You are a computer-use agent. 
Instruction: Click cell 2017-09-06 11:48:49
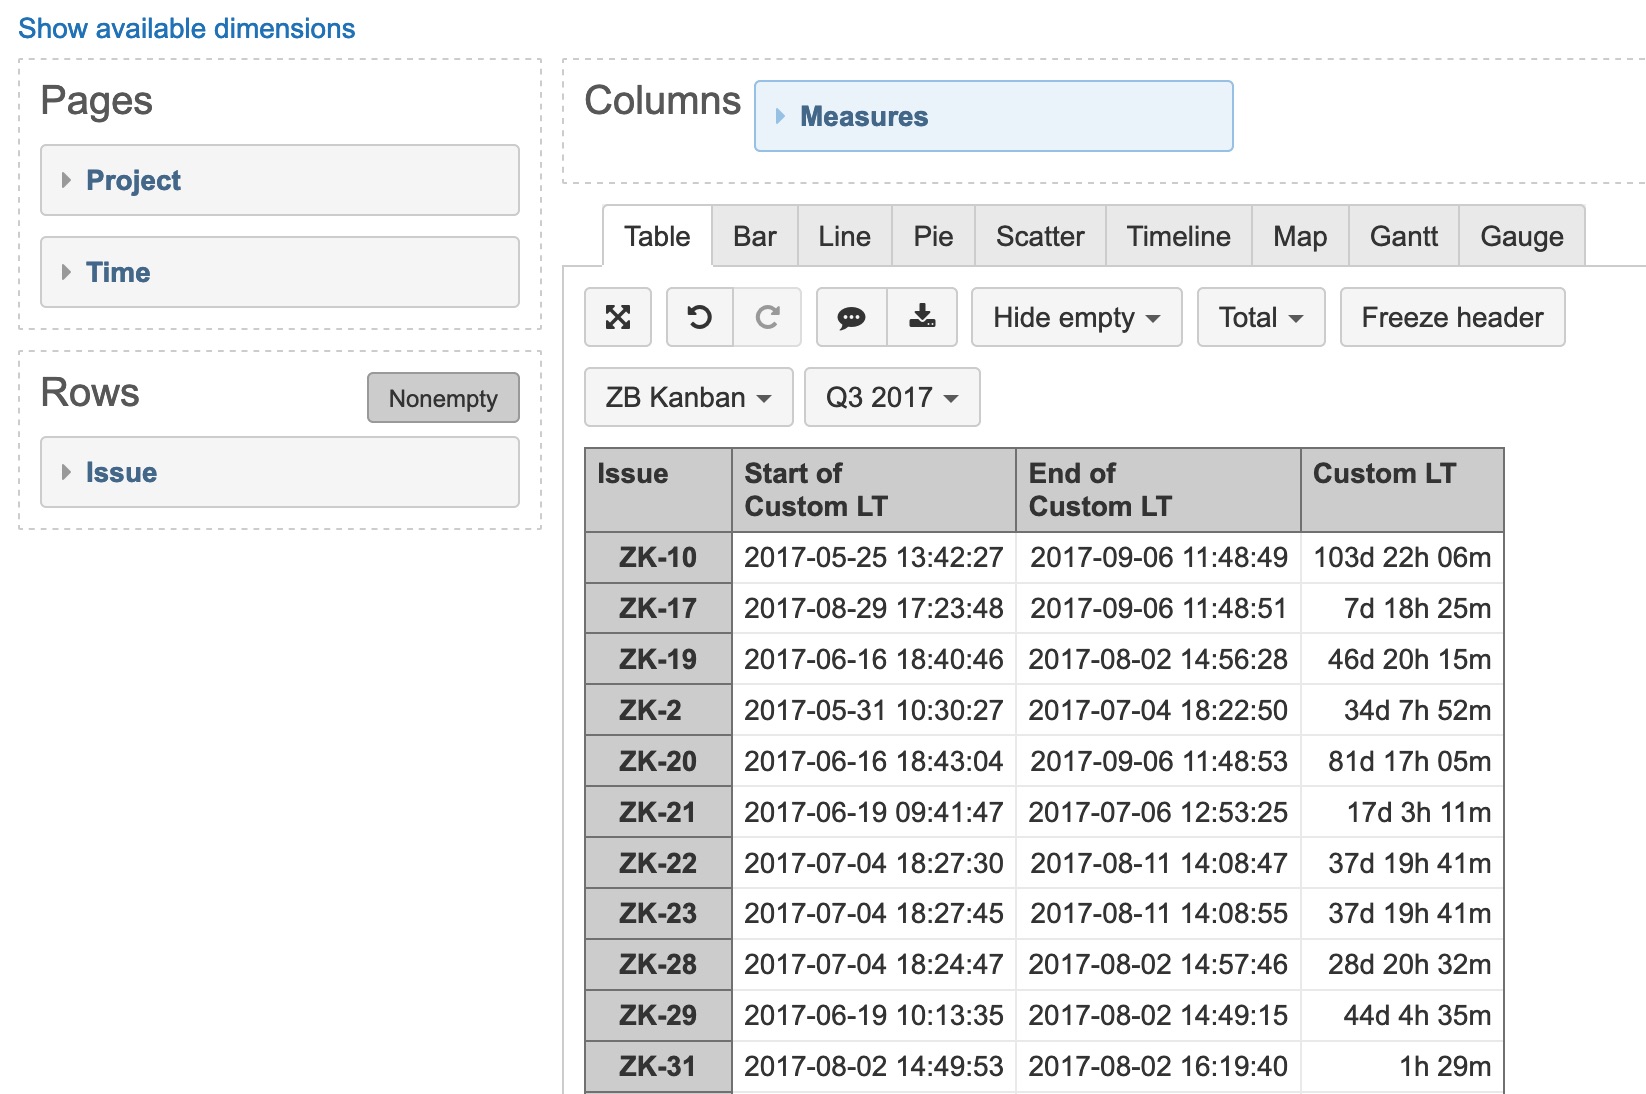pos(1158,557)
